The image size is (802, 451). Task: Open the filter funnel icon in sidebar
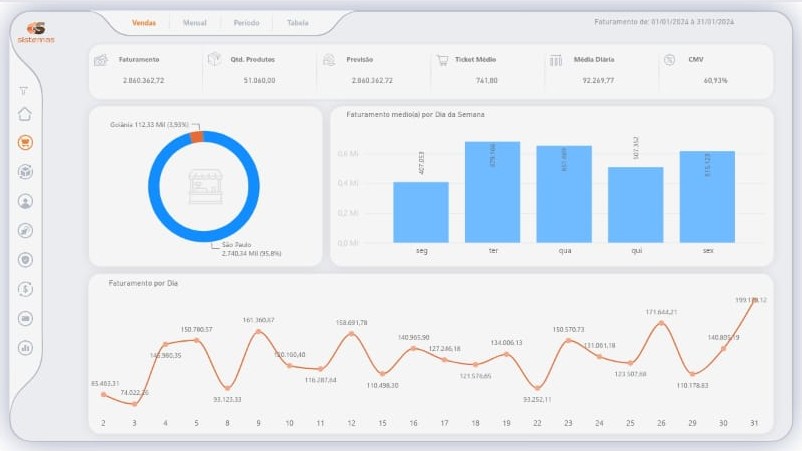tap(24, 91)
